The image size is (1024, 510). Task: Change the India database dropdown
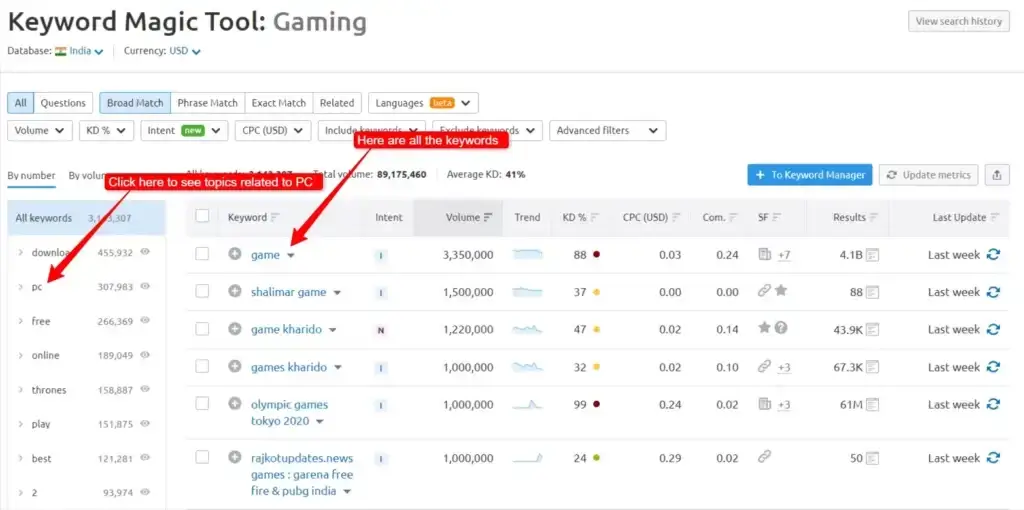(x=80, y=51)
